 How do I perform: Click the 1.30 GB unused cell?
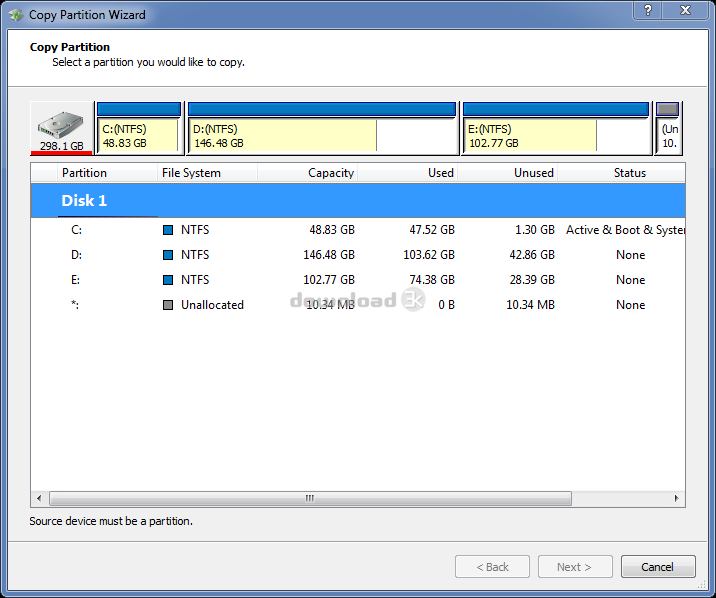[535, 230]
